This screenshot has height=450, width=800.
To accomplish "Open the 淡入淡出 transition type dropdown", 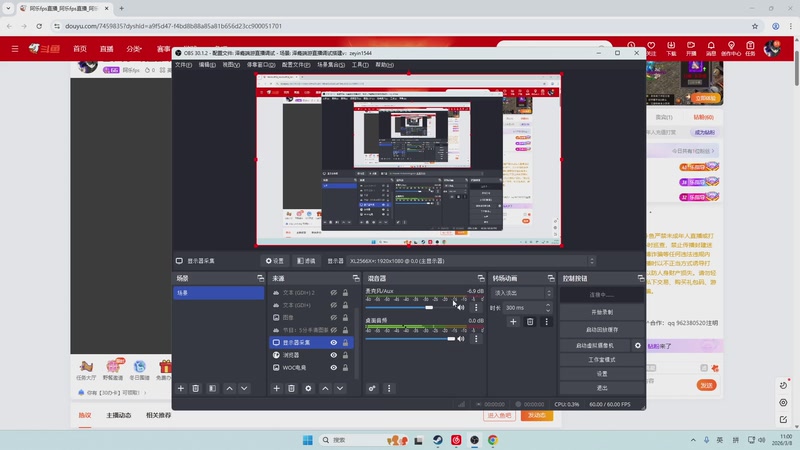I will pyautogui.click(x=521, y=293).
